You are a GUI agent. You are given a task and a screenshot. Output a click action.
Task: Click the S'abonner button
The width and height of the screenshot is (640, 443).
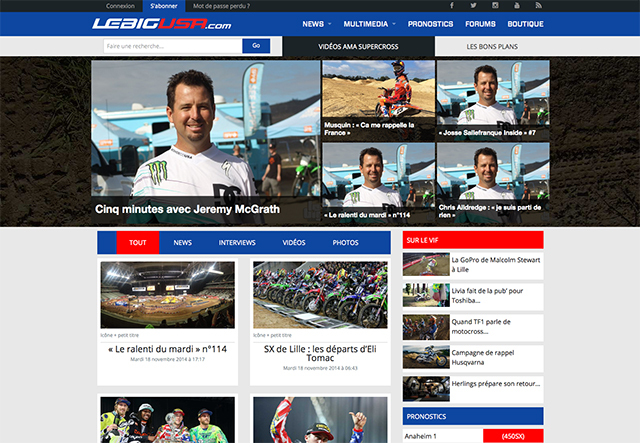coord(164,6)
